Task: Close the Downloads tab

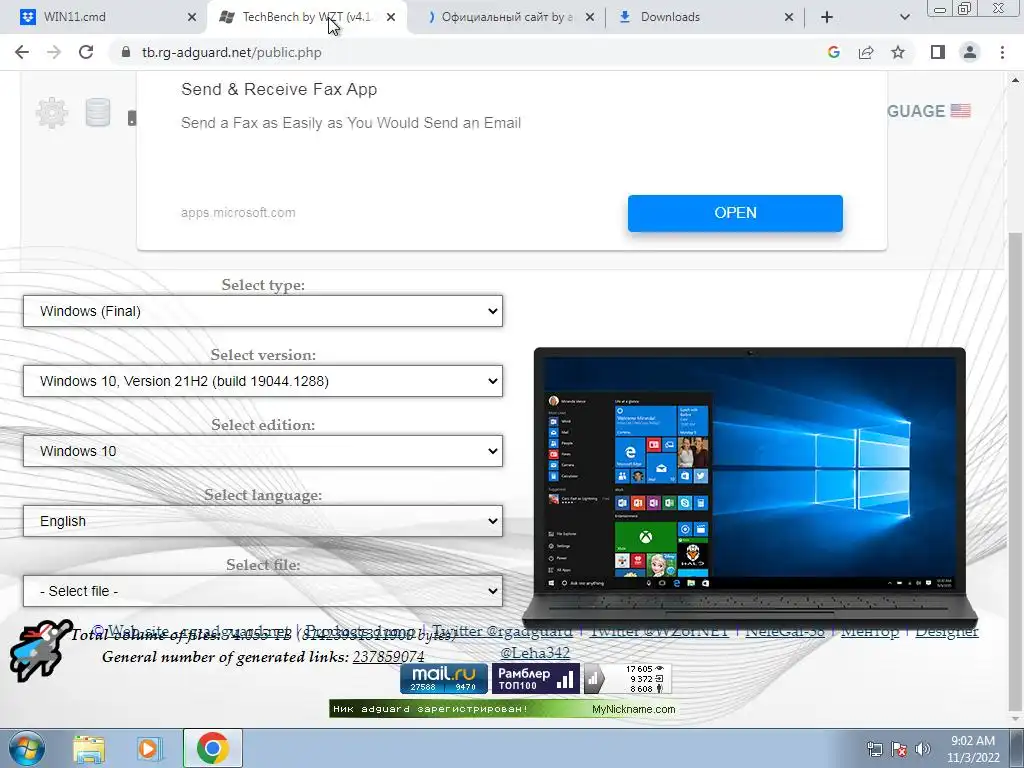Action: point(789,17)
